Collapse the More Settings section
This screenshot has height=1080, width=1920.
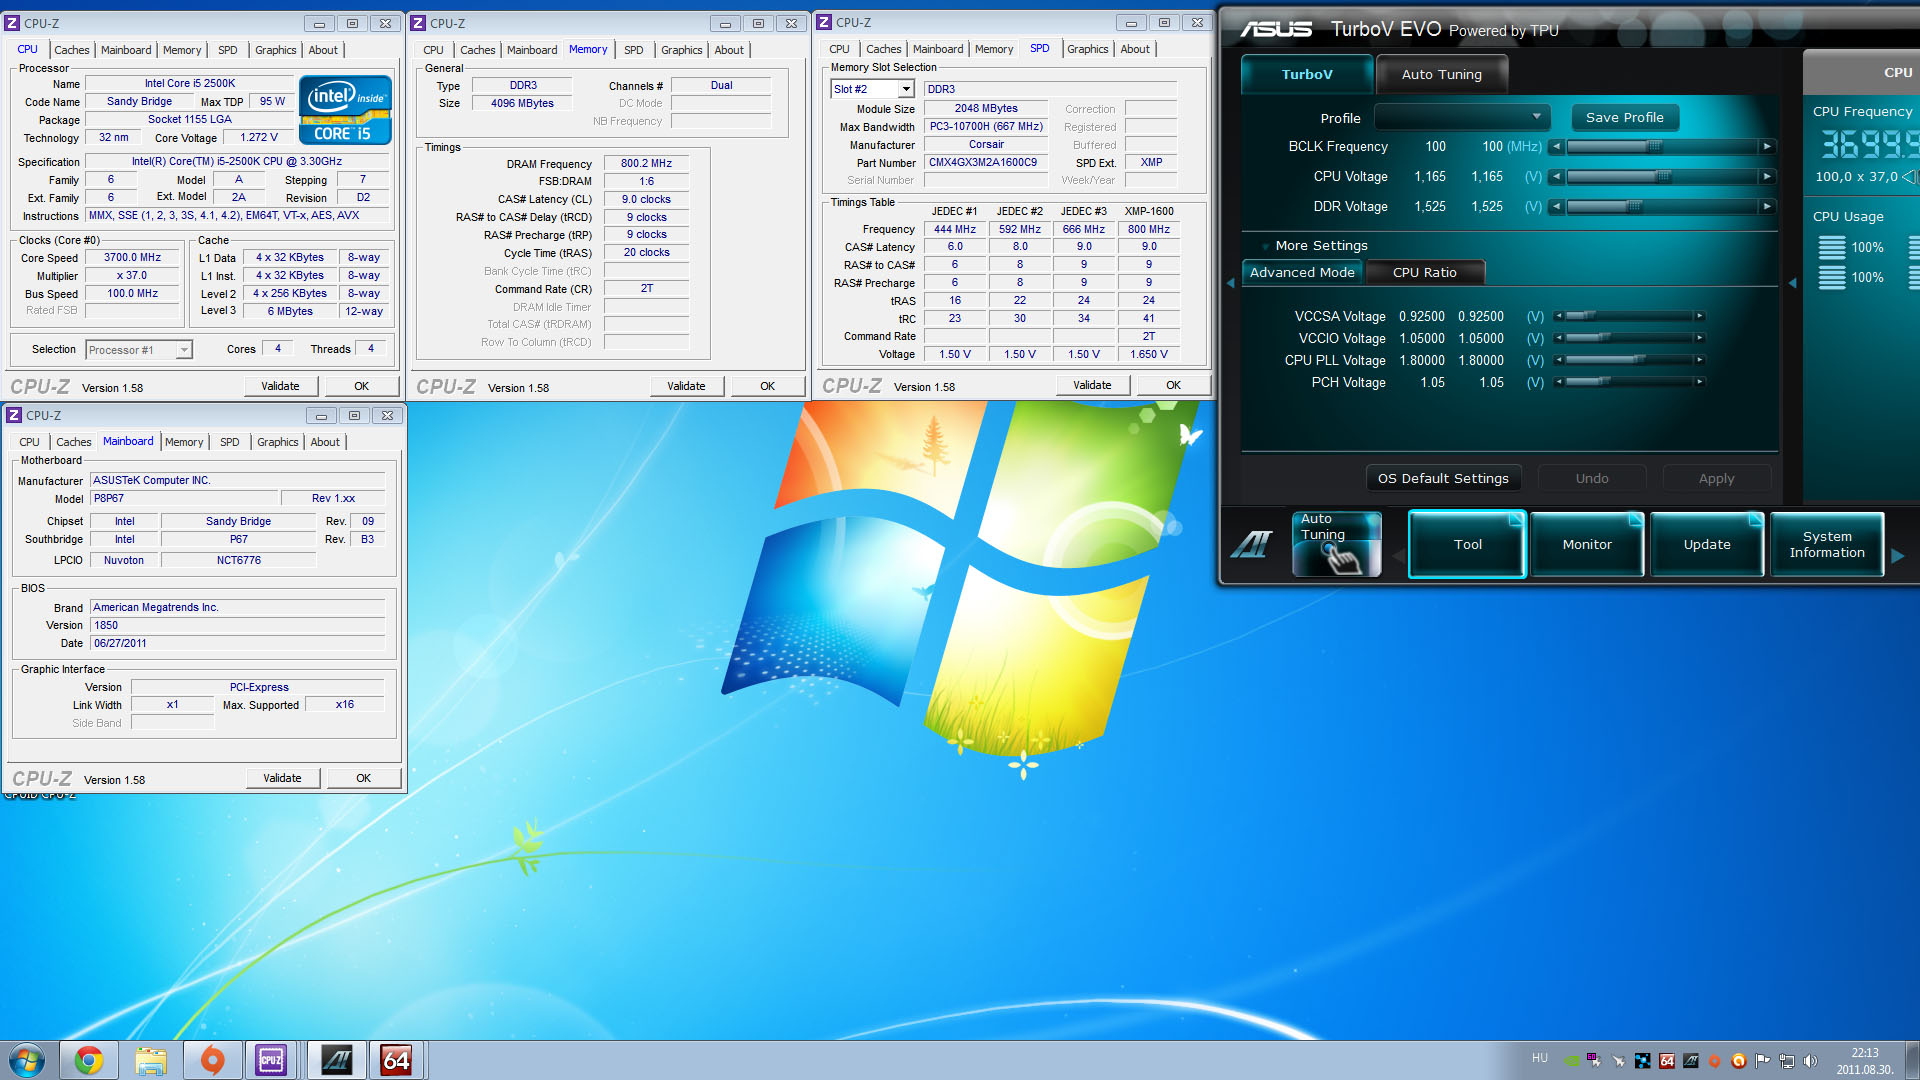pyautogui.click(x=1266, y=246)
